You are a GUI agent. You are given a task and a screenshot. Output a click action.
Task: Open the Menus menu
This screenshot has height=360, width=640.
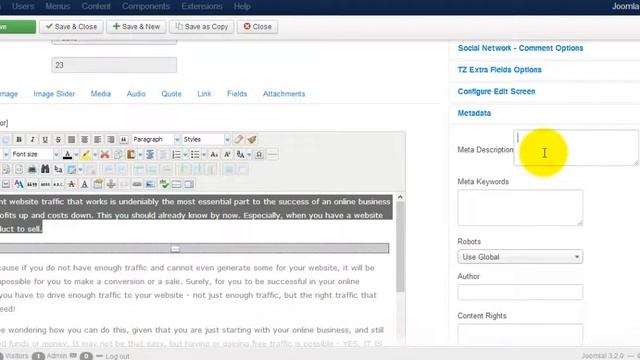coord(58,6)
